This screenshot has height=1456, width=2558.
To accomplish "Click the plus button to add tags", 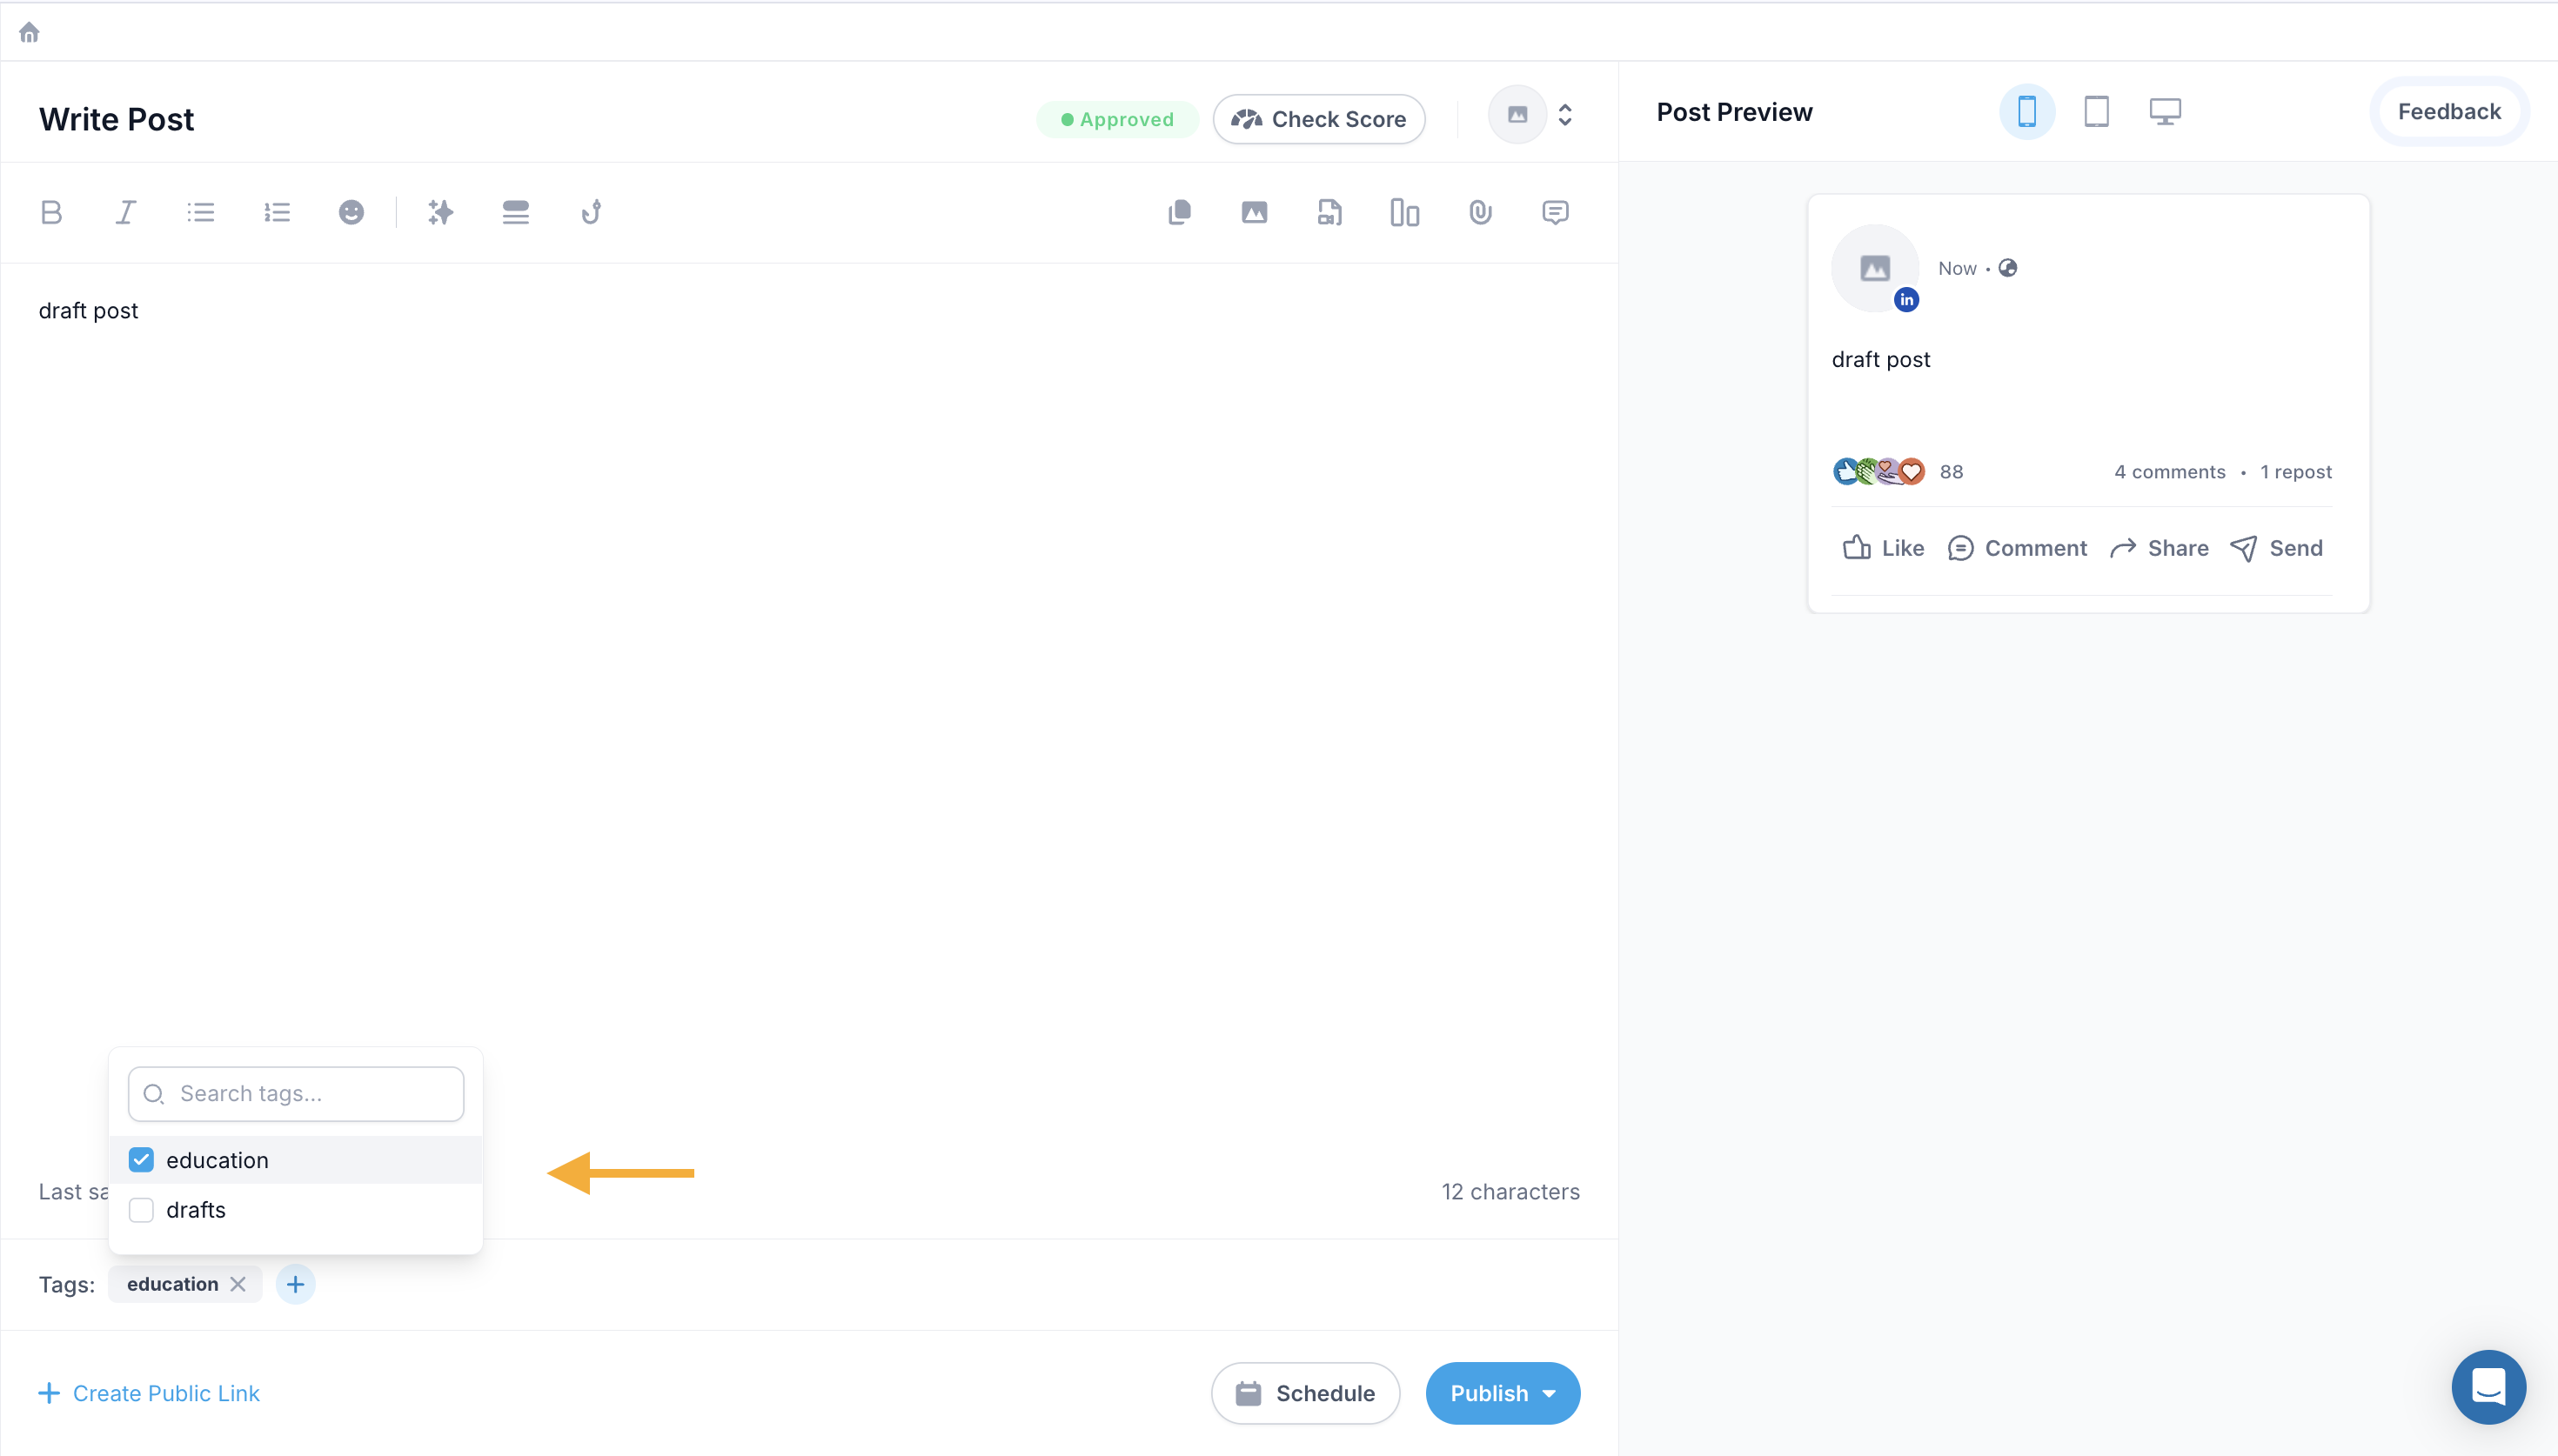I will point(295,1284).
